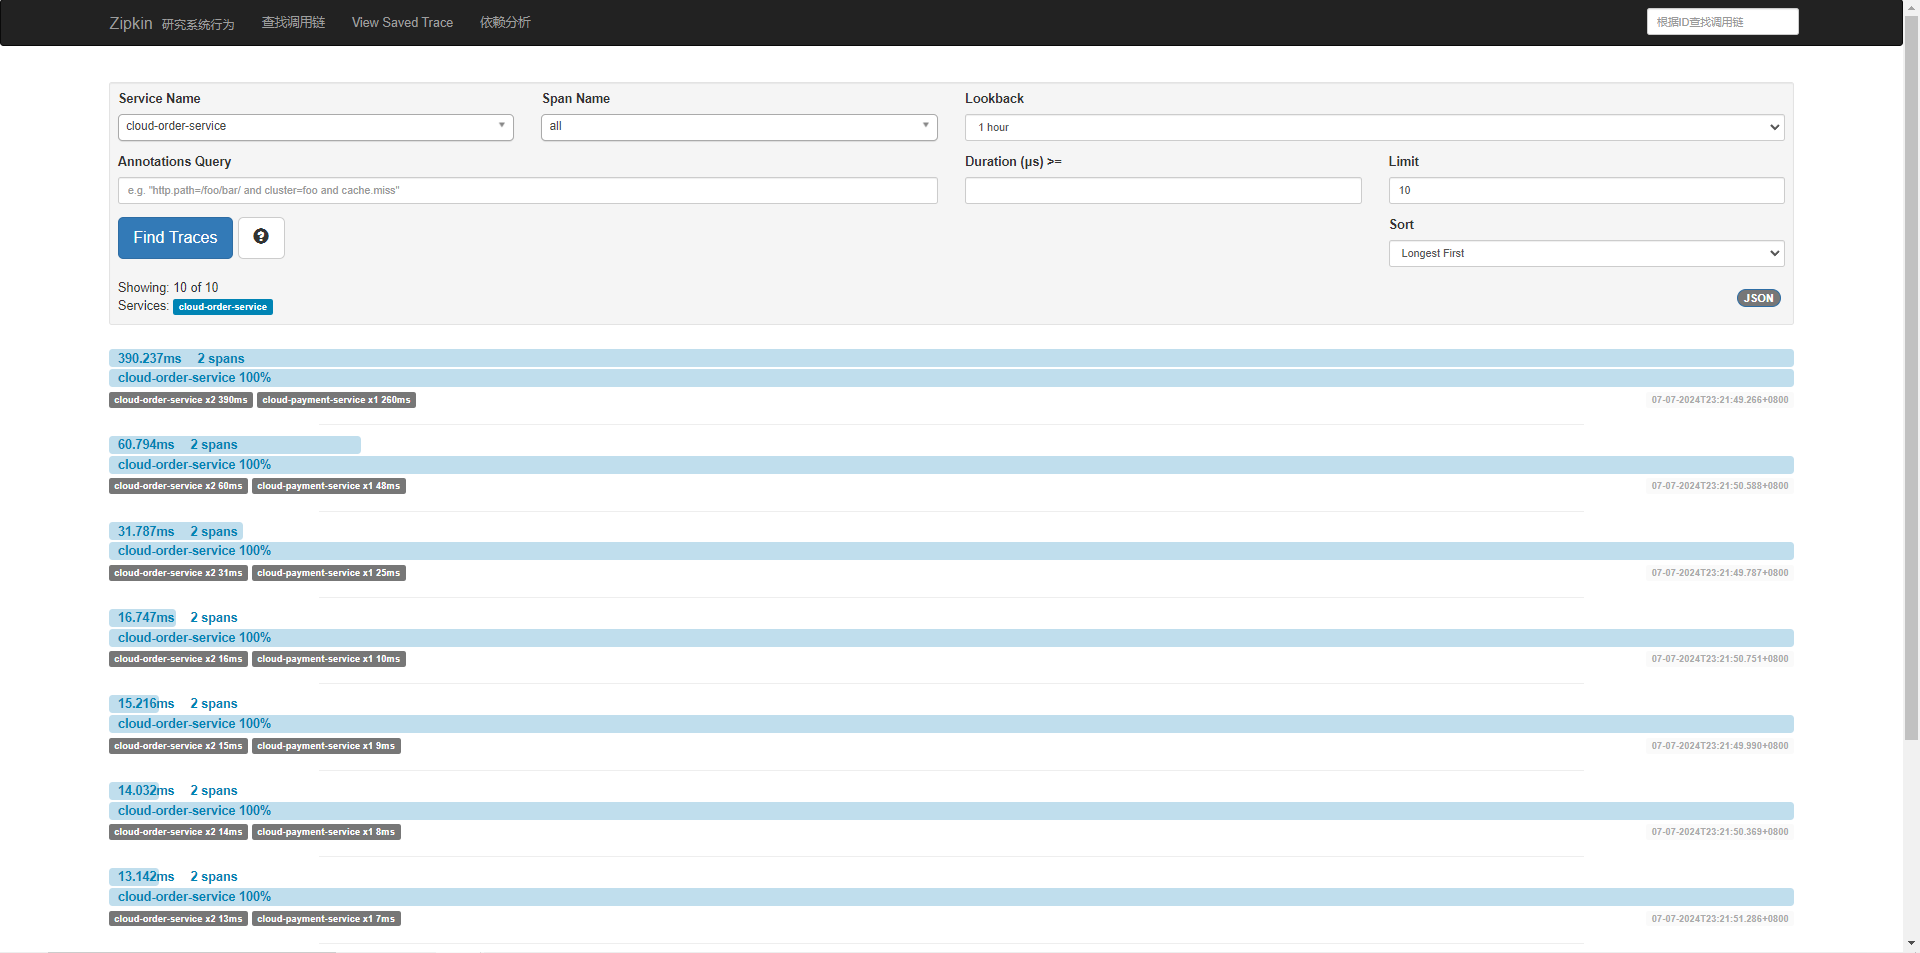The width and height of the screenshot is (1920, 953).
Task: Click the timestamp 07-07-2024T23:21:49.266+0800
Action: [x=1720, y=400]
